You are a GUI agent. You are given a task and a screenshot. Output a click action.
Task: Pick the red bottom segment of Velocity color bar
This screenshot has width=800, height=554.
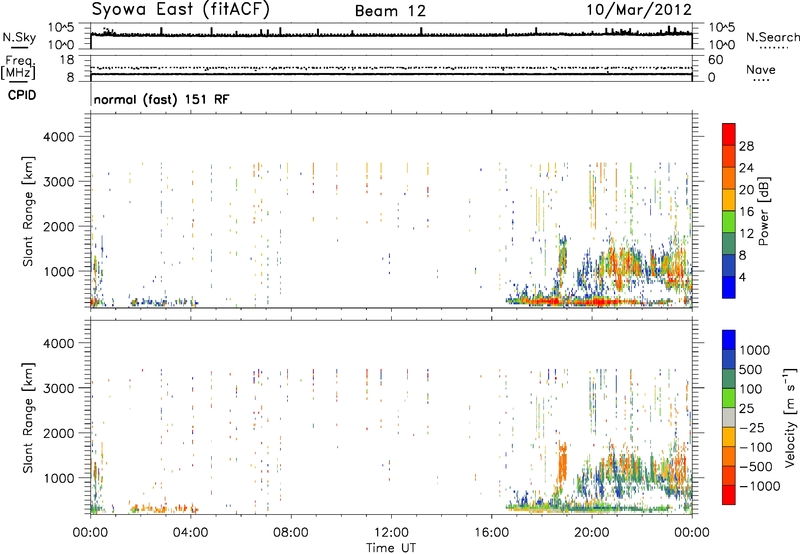pyautogui.click(x=729, y=495)
